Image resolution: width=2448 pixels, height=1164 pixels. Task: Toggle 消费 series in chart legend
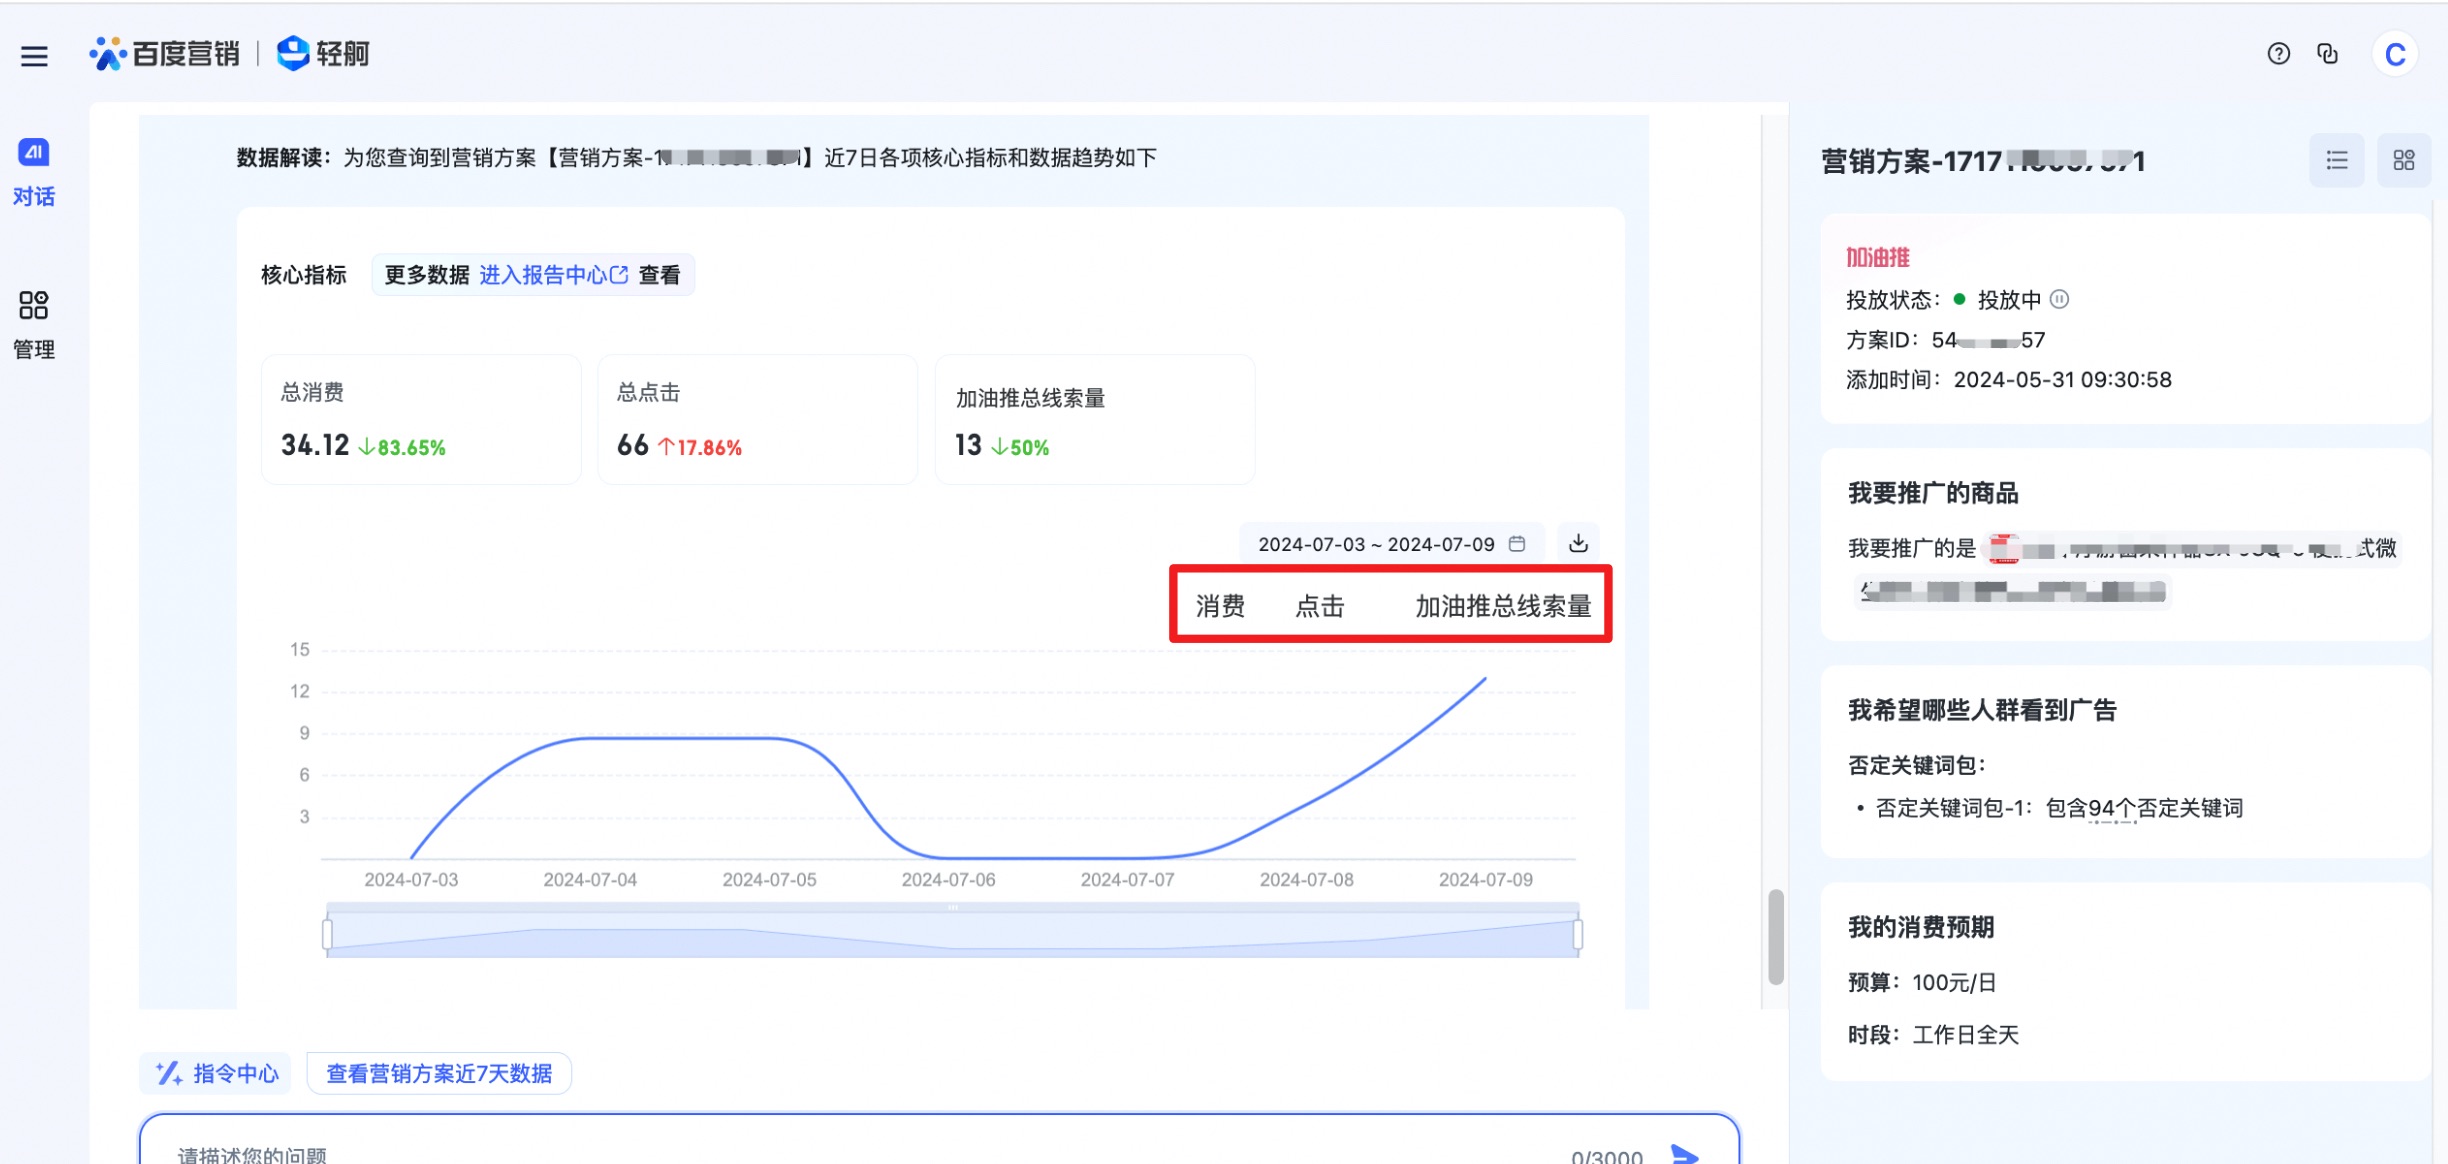pos(1220,606)
